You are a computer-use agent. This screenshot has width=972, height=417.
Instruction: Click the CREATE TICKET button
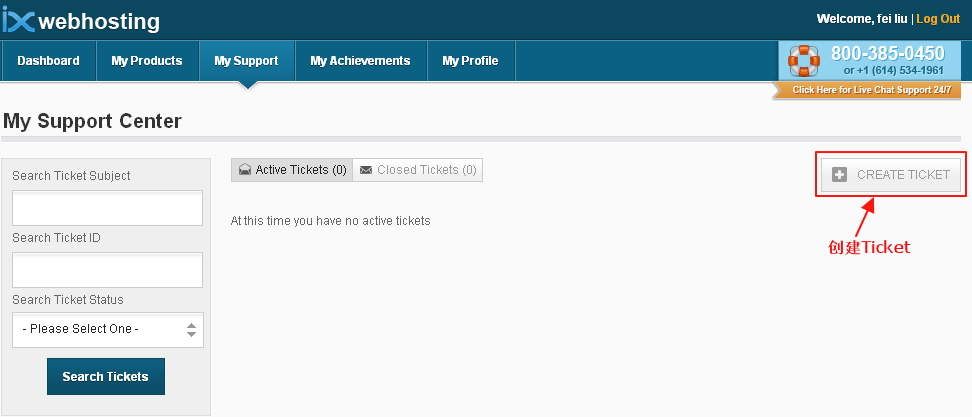891,175
